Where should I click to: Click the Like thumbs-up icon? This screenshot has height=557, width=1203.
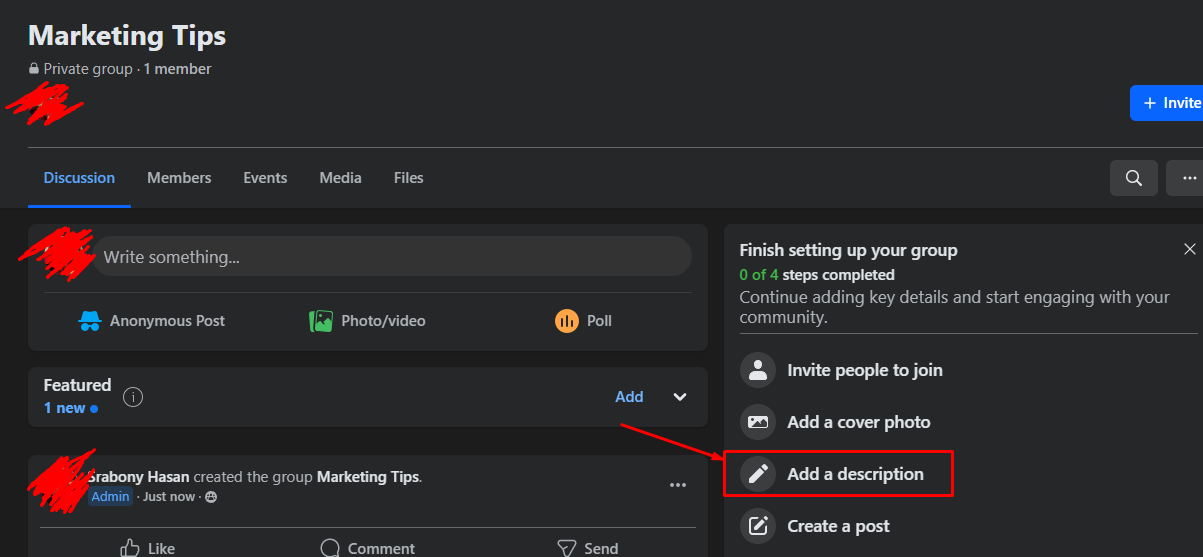pos(130,548)
